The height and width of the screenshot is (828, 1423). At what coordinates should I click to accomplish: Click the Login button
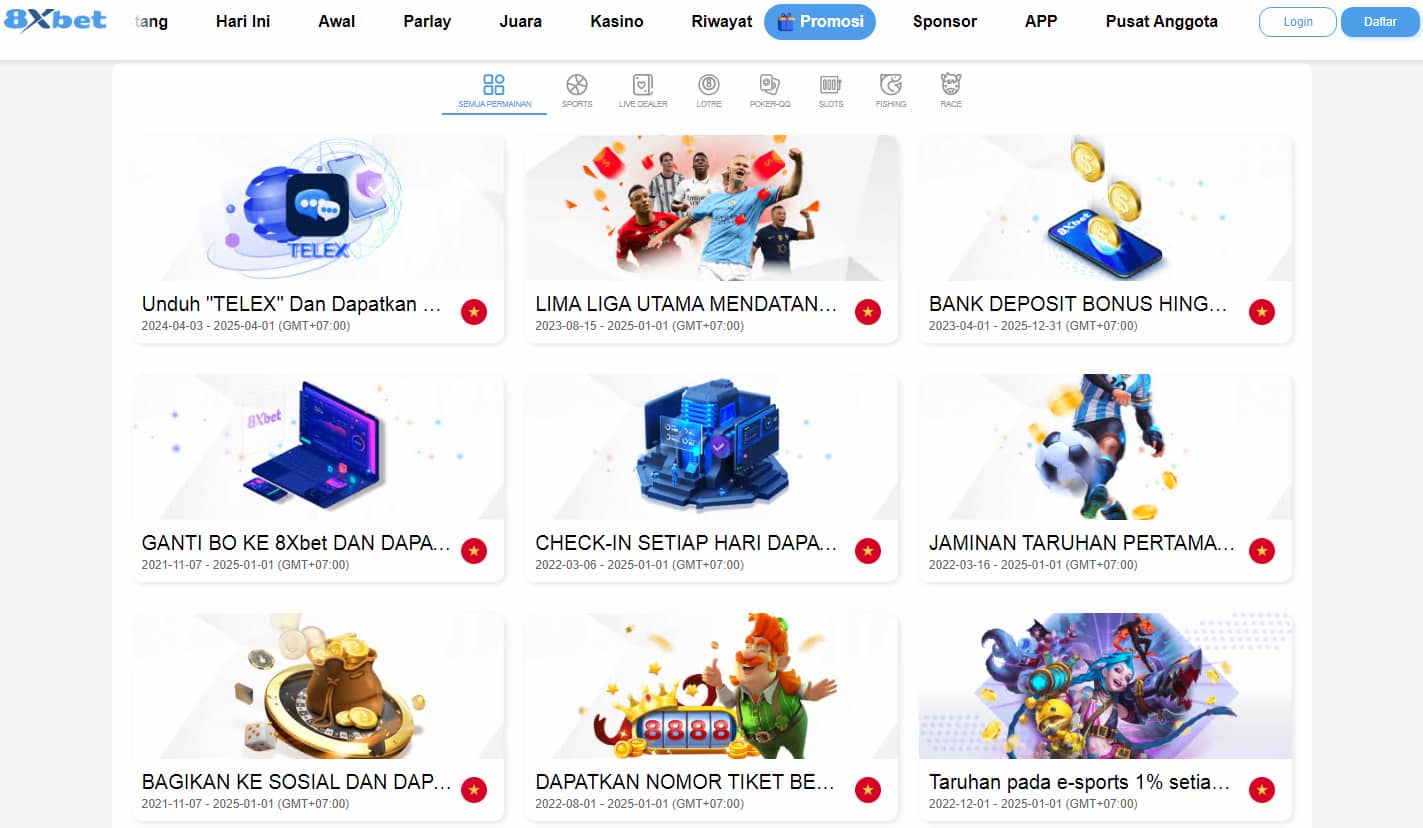[x=1298, y=22]
